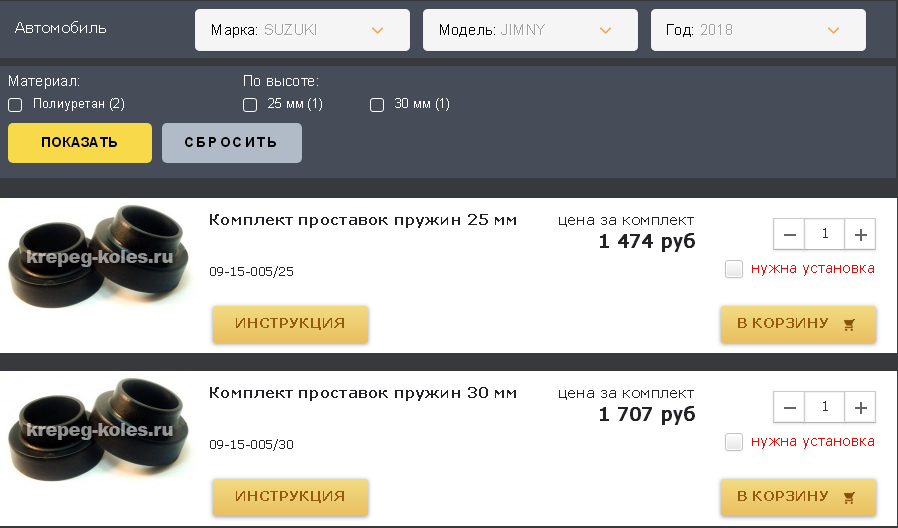Decrease quantity for the 25 мм kit

[x=789, y=234]
